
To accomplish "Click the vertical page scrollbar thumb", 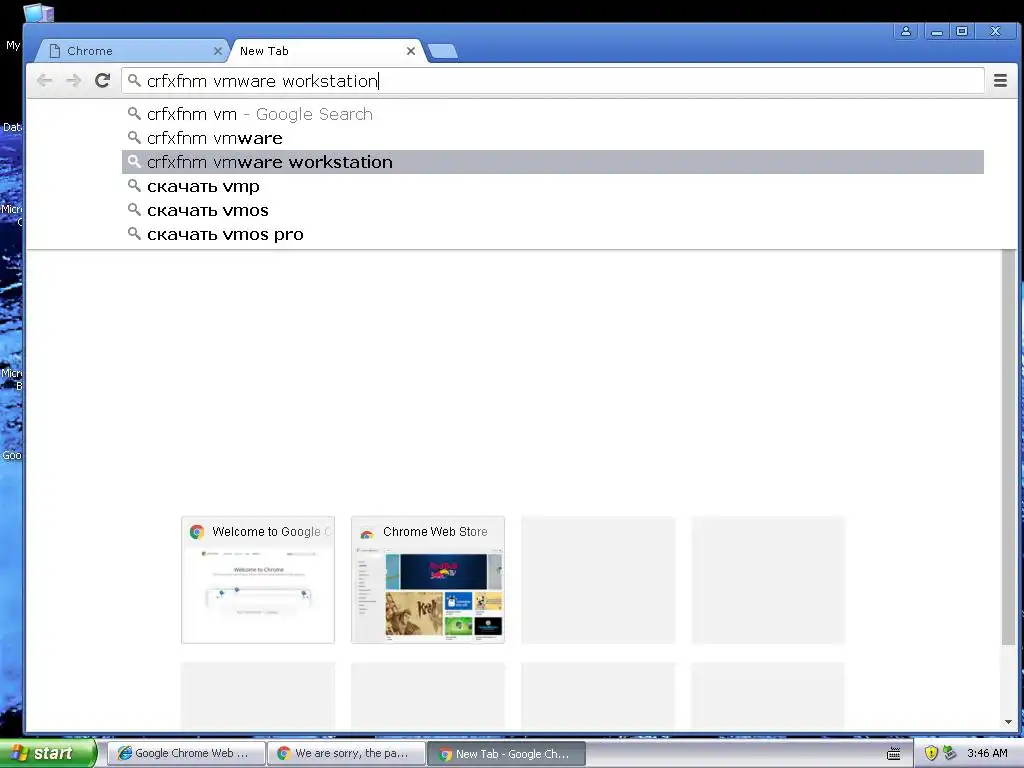I will pyautogui.click(x=1008, y=447).
